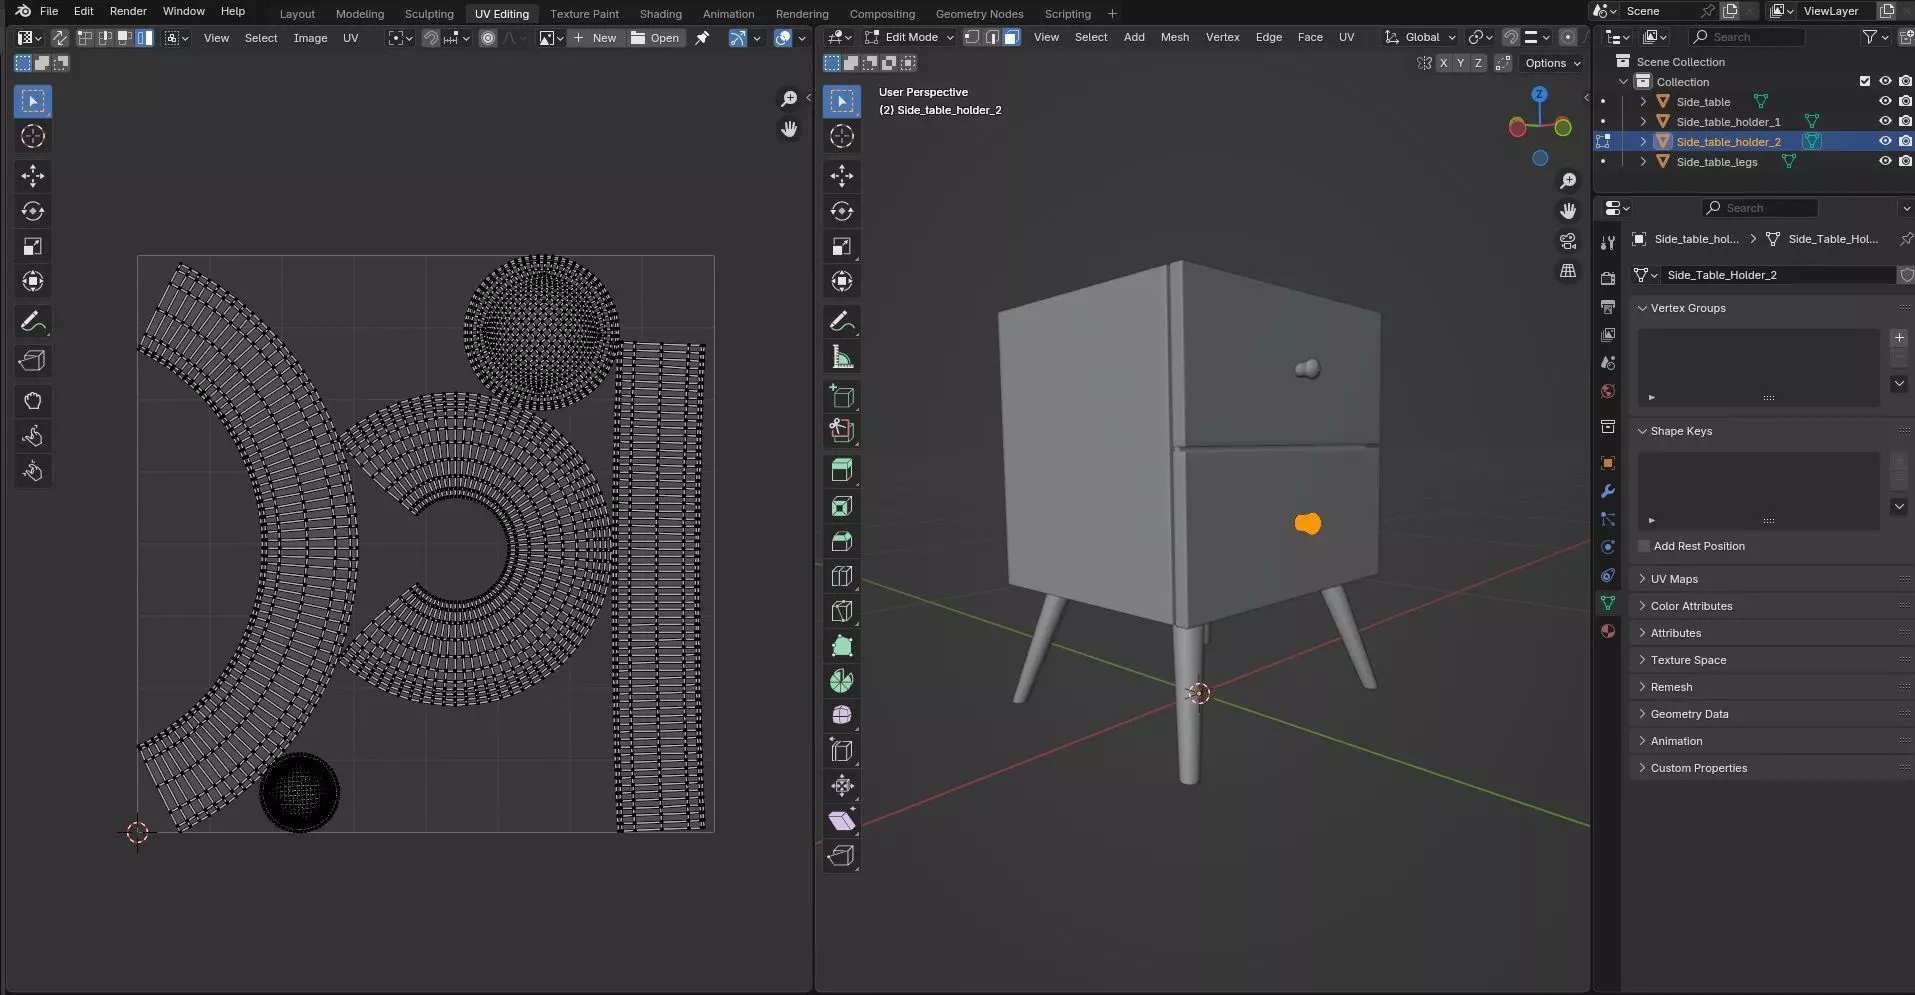Hide Side_table_holder_1 in viewport
Screen dimensions: 1915x995
click(x=1885, y=121)
